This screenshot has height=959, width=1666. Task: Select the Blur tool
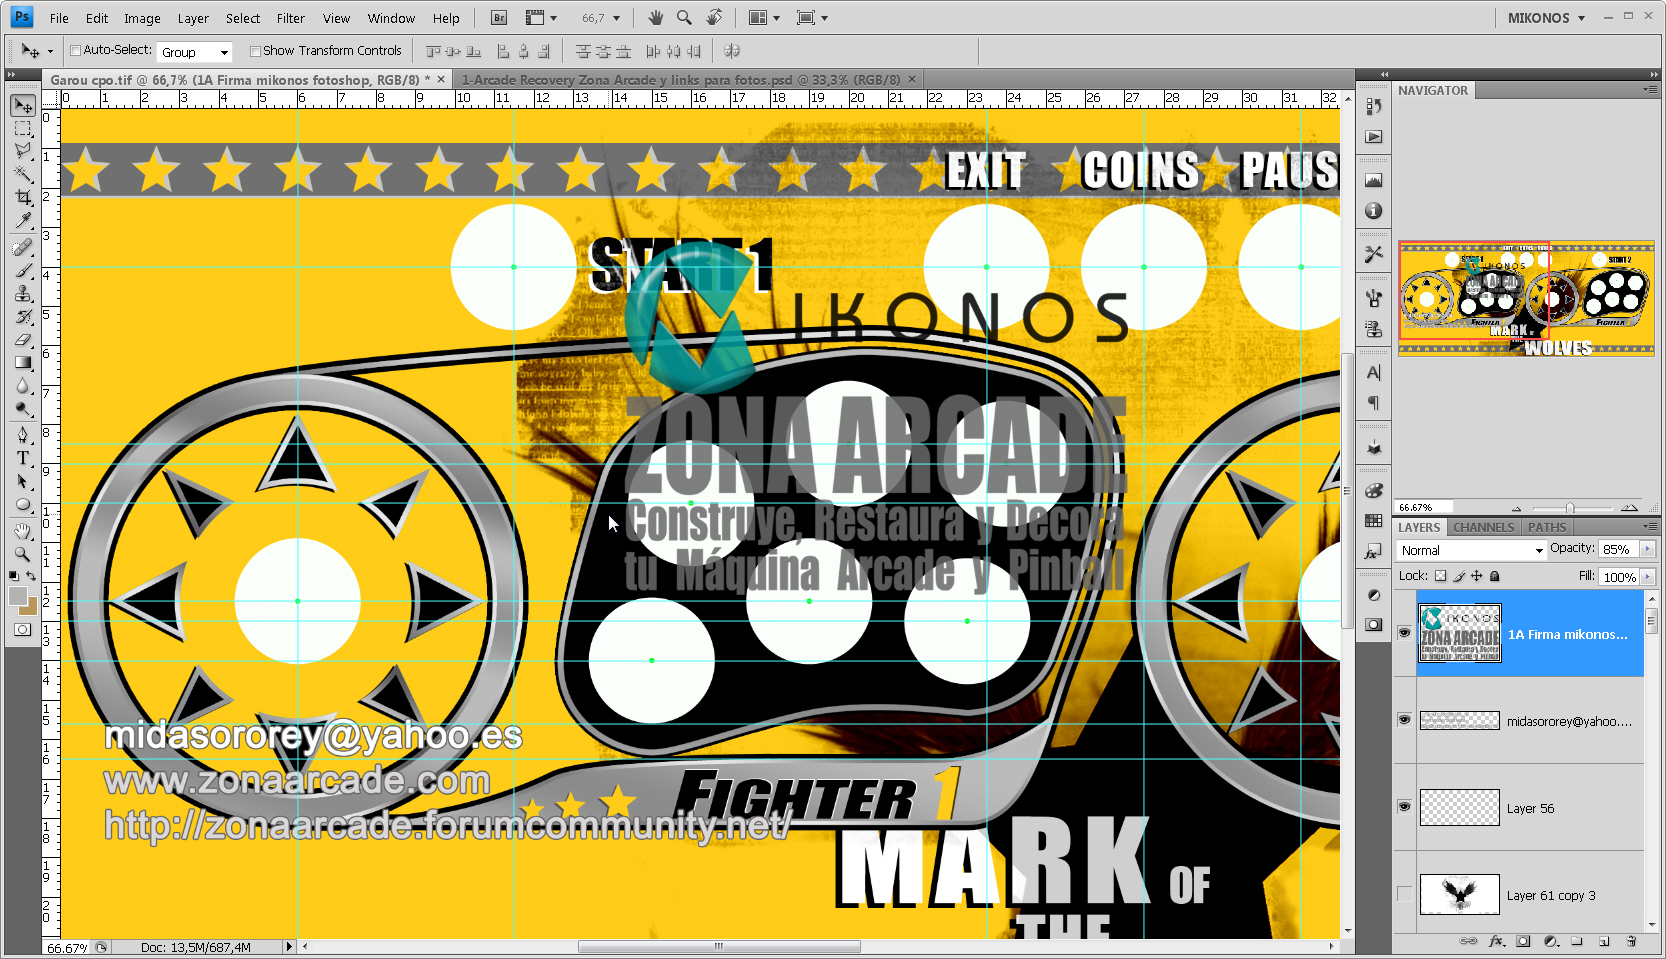pyautogui.click(x=23, y=385)
